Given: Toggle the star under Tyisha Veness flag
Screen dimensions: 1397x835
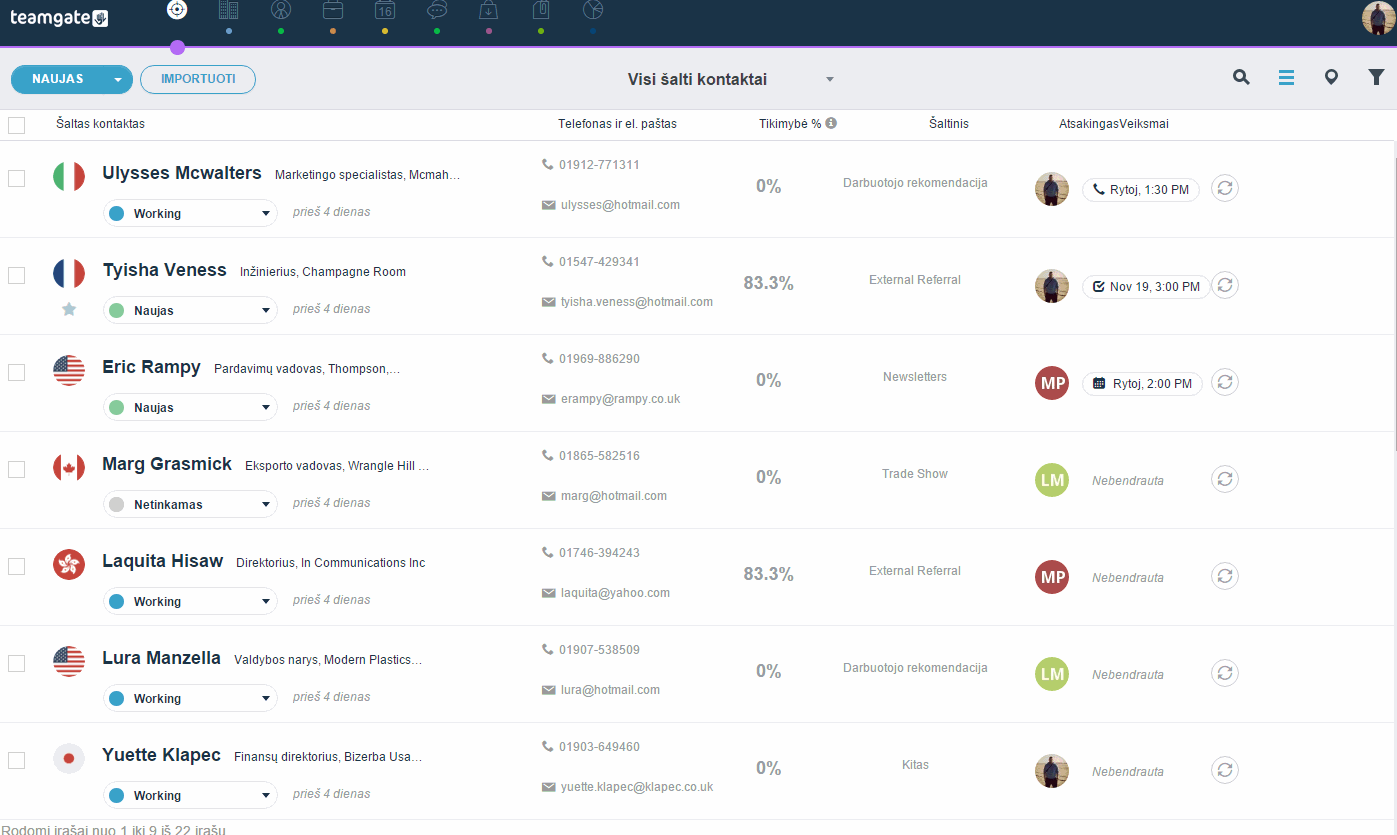Looking at the screenshot, I should coord(69,309).
